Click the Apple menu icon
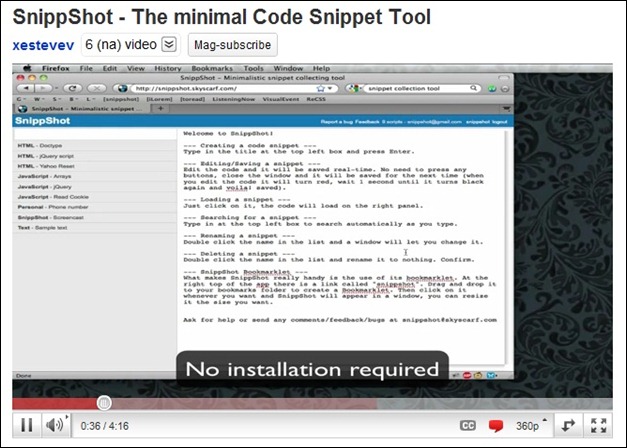Viewport: 627px width, 448px height. tap(27, 68)
